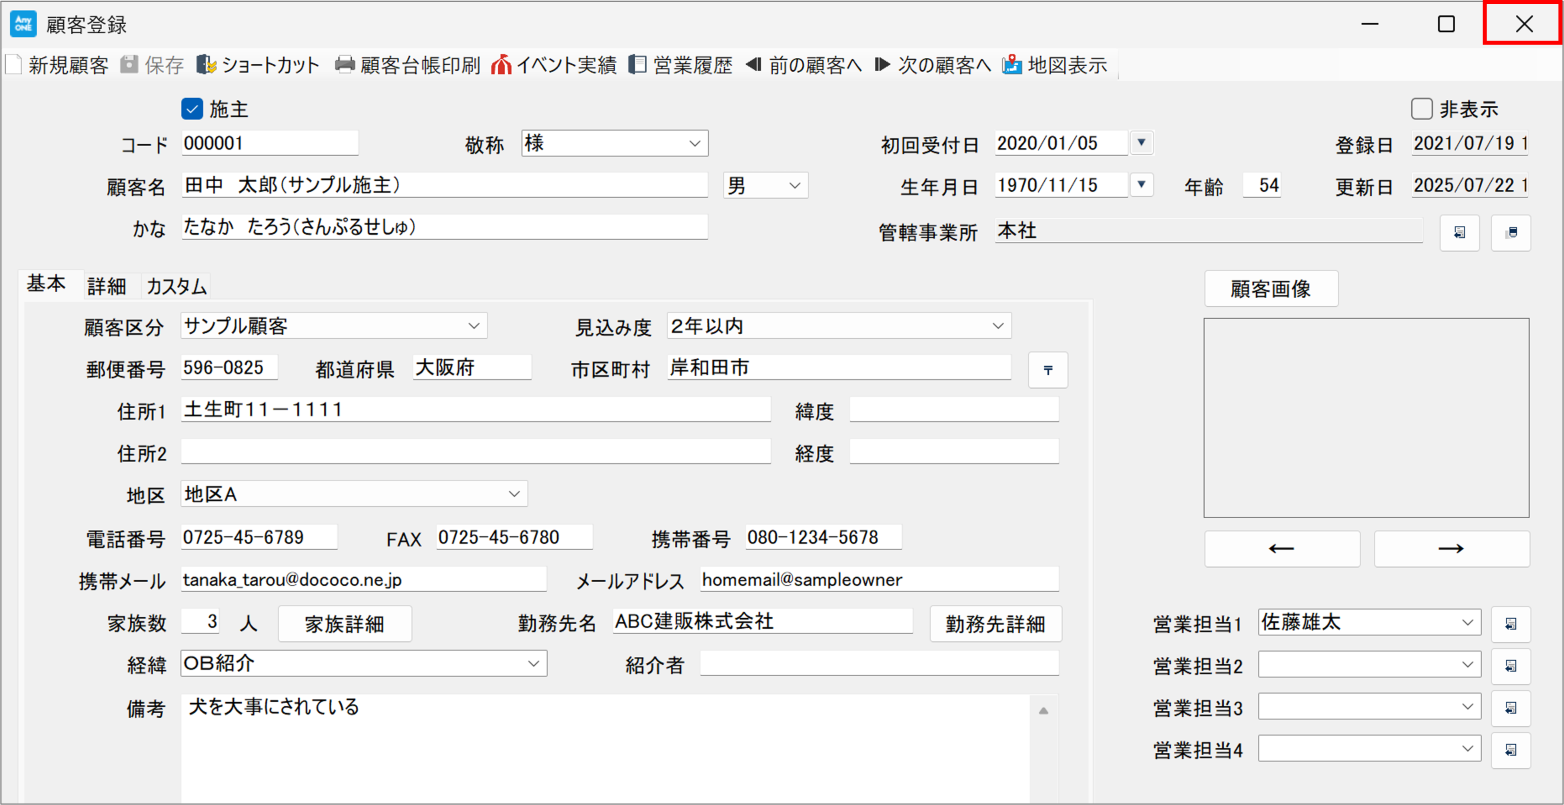Expand the 敬称 honorific dropdown

[x=694, y=144]
